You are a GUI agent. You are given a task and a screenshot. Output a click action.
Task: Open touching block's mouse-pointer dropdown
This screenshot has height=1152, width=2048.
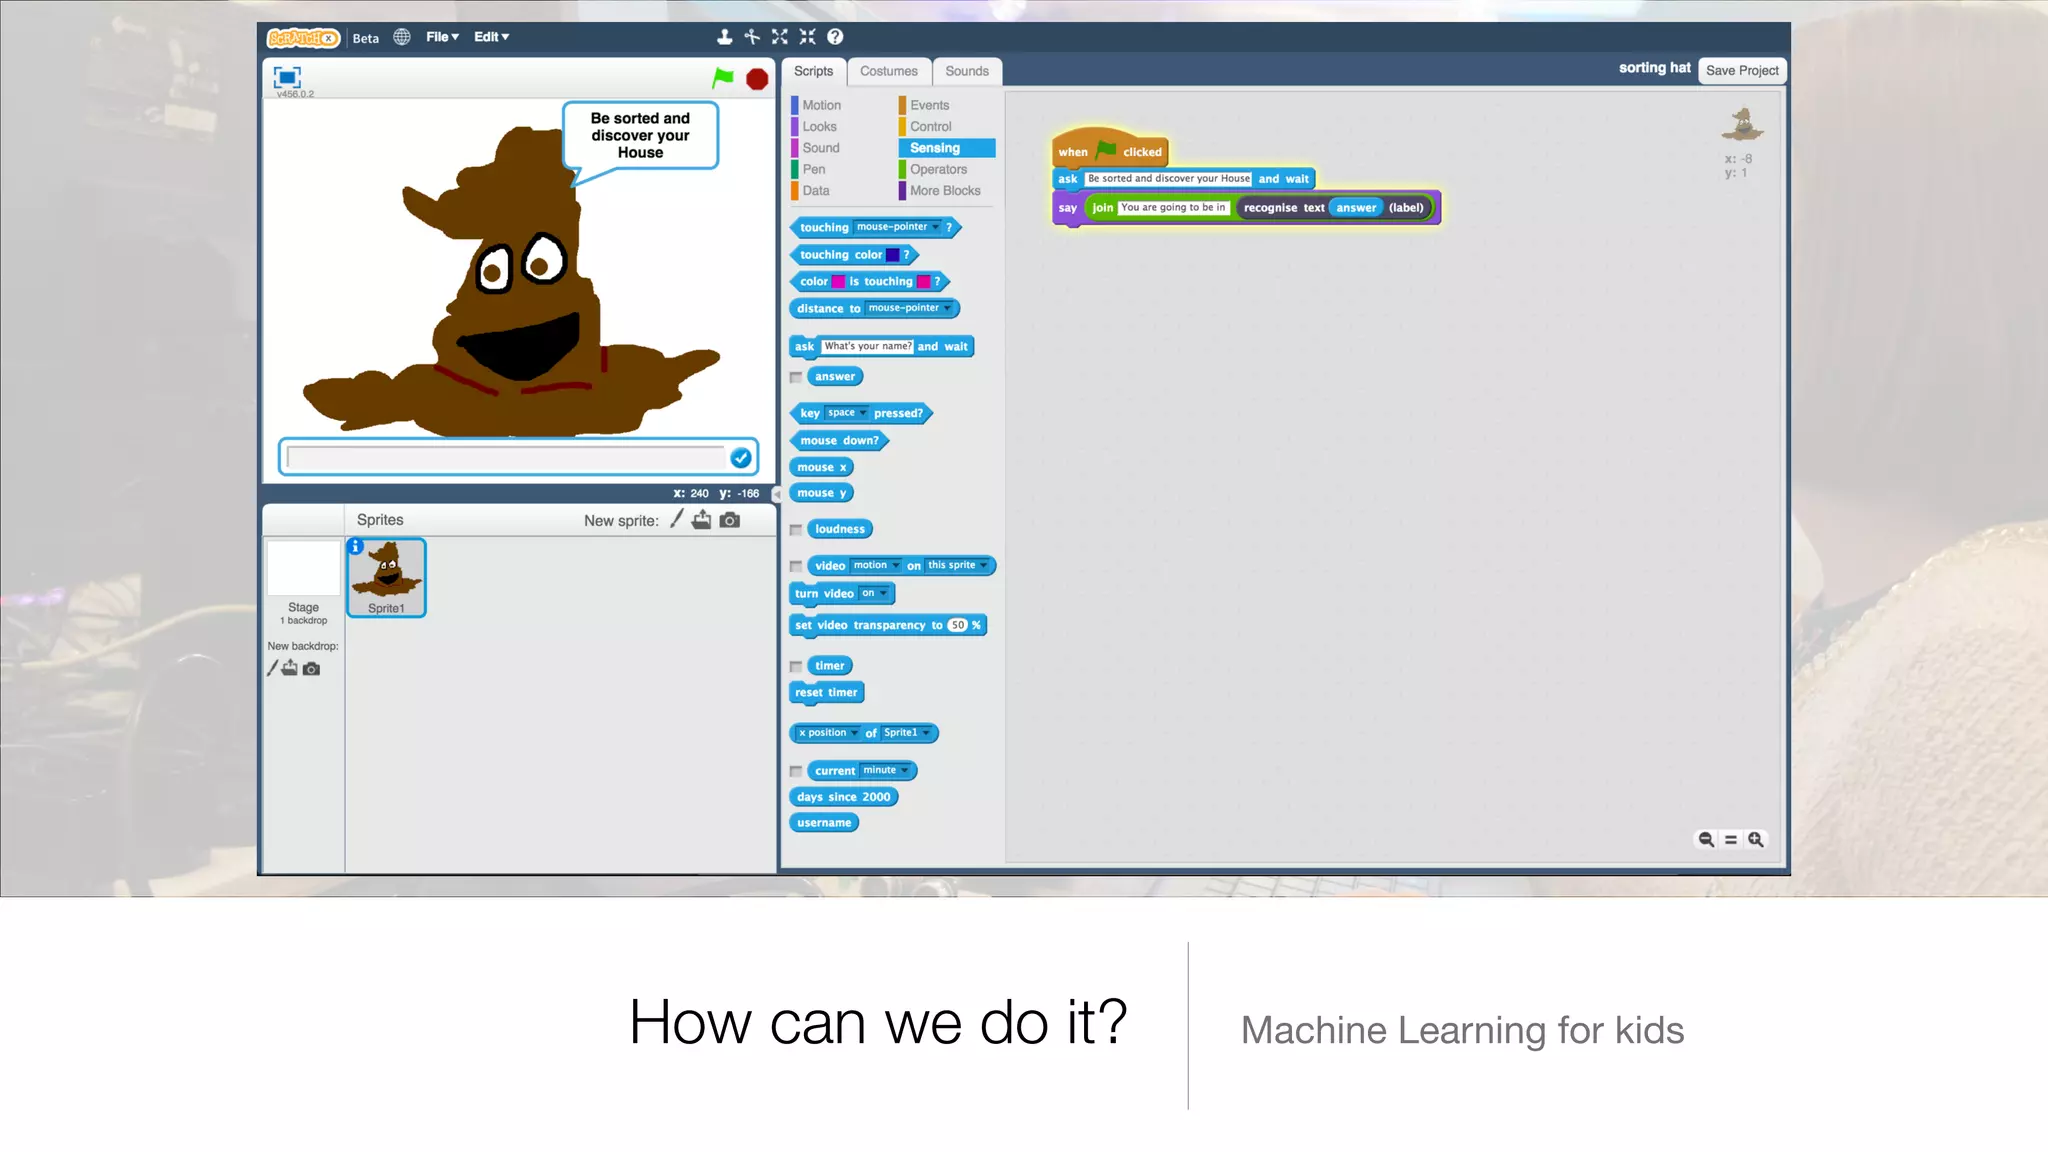point(897,227)
